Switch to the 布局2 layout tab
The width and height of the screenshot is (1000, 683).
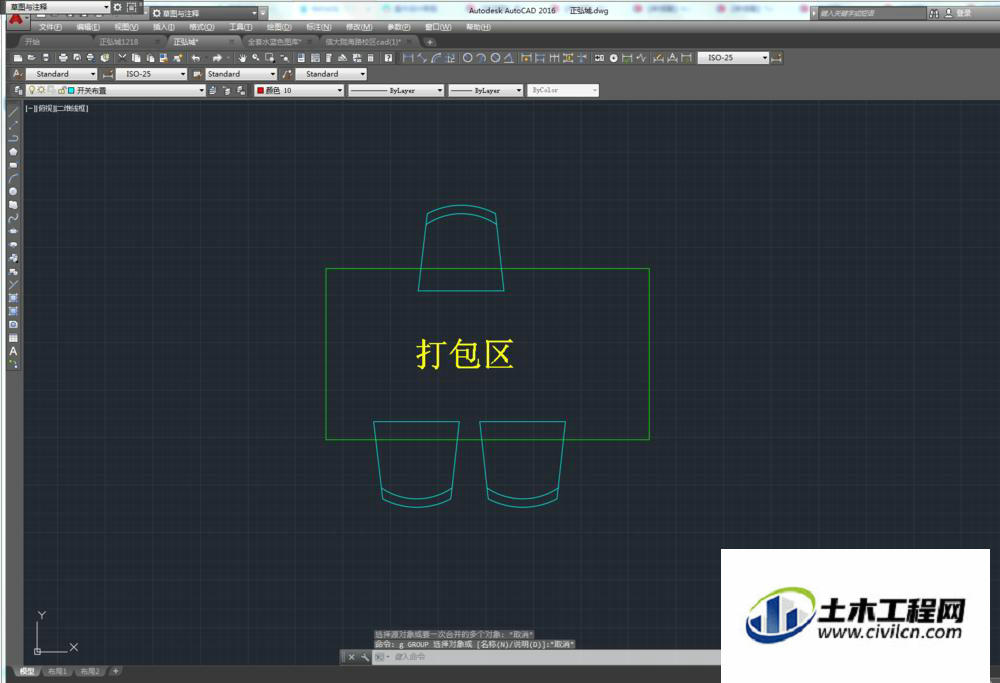pyautogui.click(x=90, y=672)
